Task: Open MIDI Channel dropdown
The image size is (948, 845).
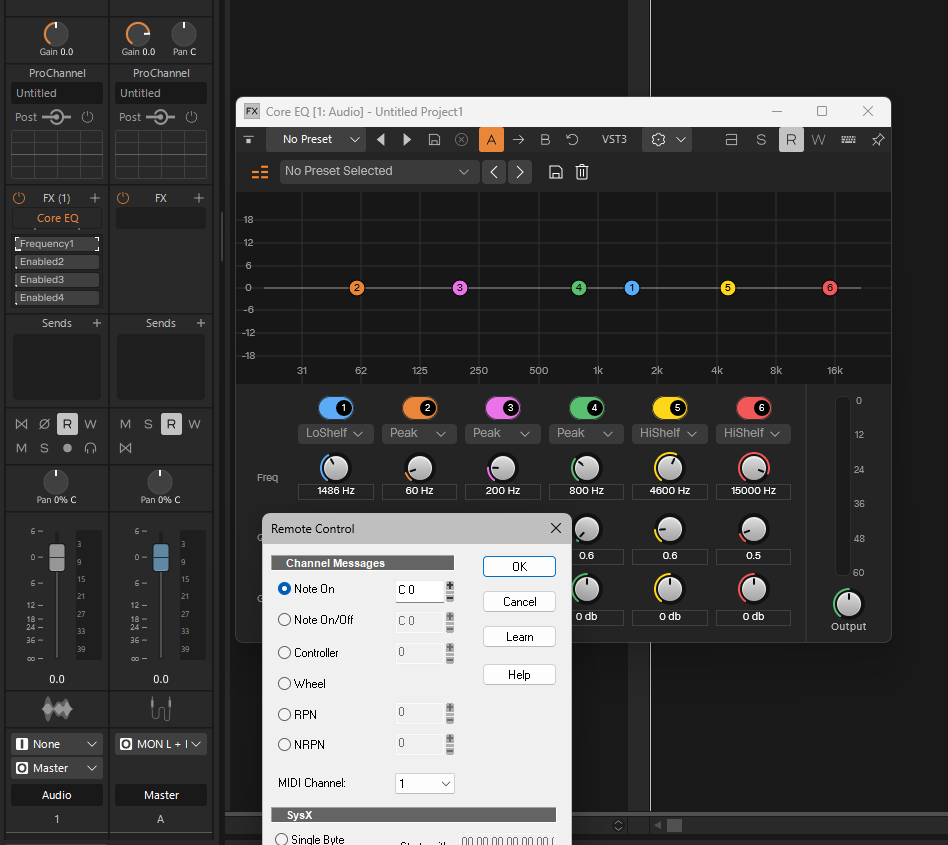Action: coord(424,783)
